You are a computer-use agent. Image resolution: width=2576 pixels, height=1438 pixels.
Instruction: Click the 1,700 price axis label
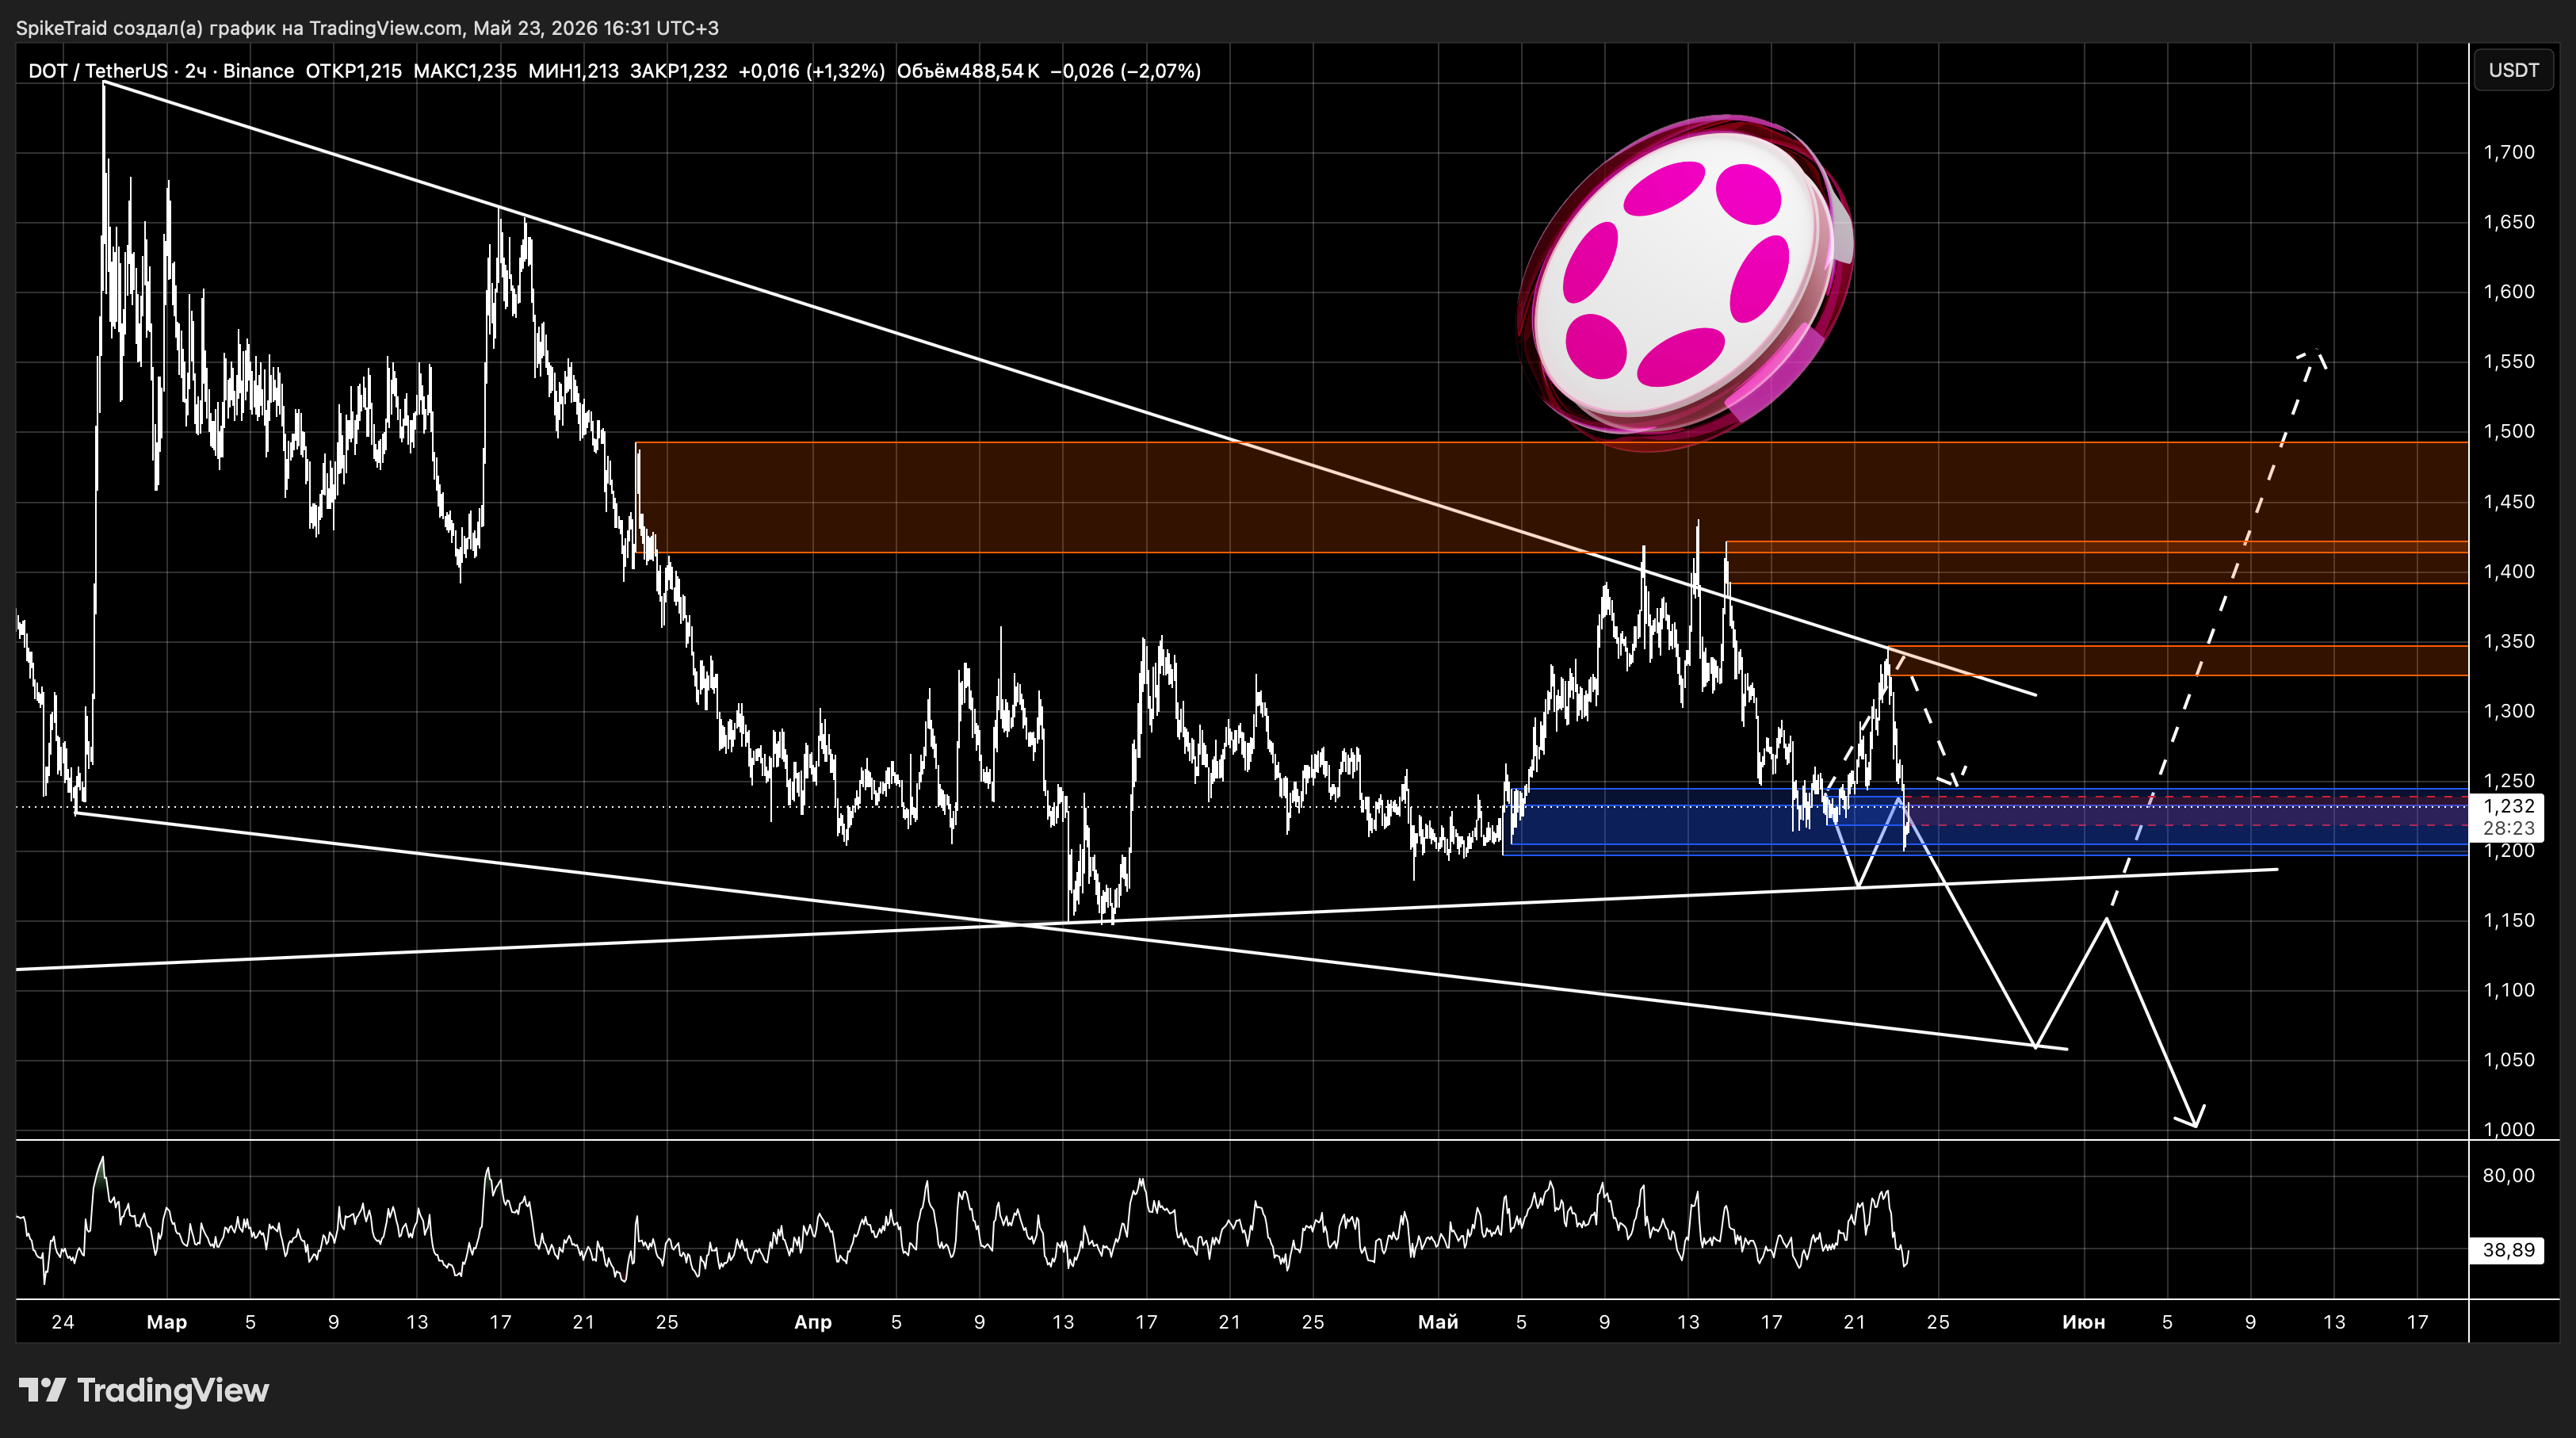(x=2509, y=152)
